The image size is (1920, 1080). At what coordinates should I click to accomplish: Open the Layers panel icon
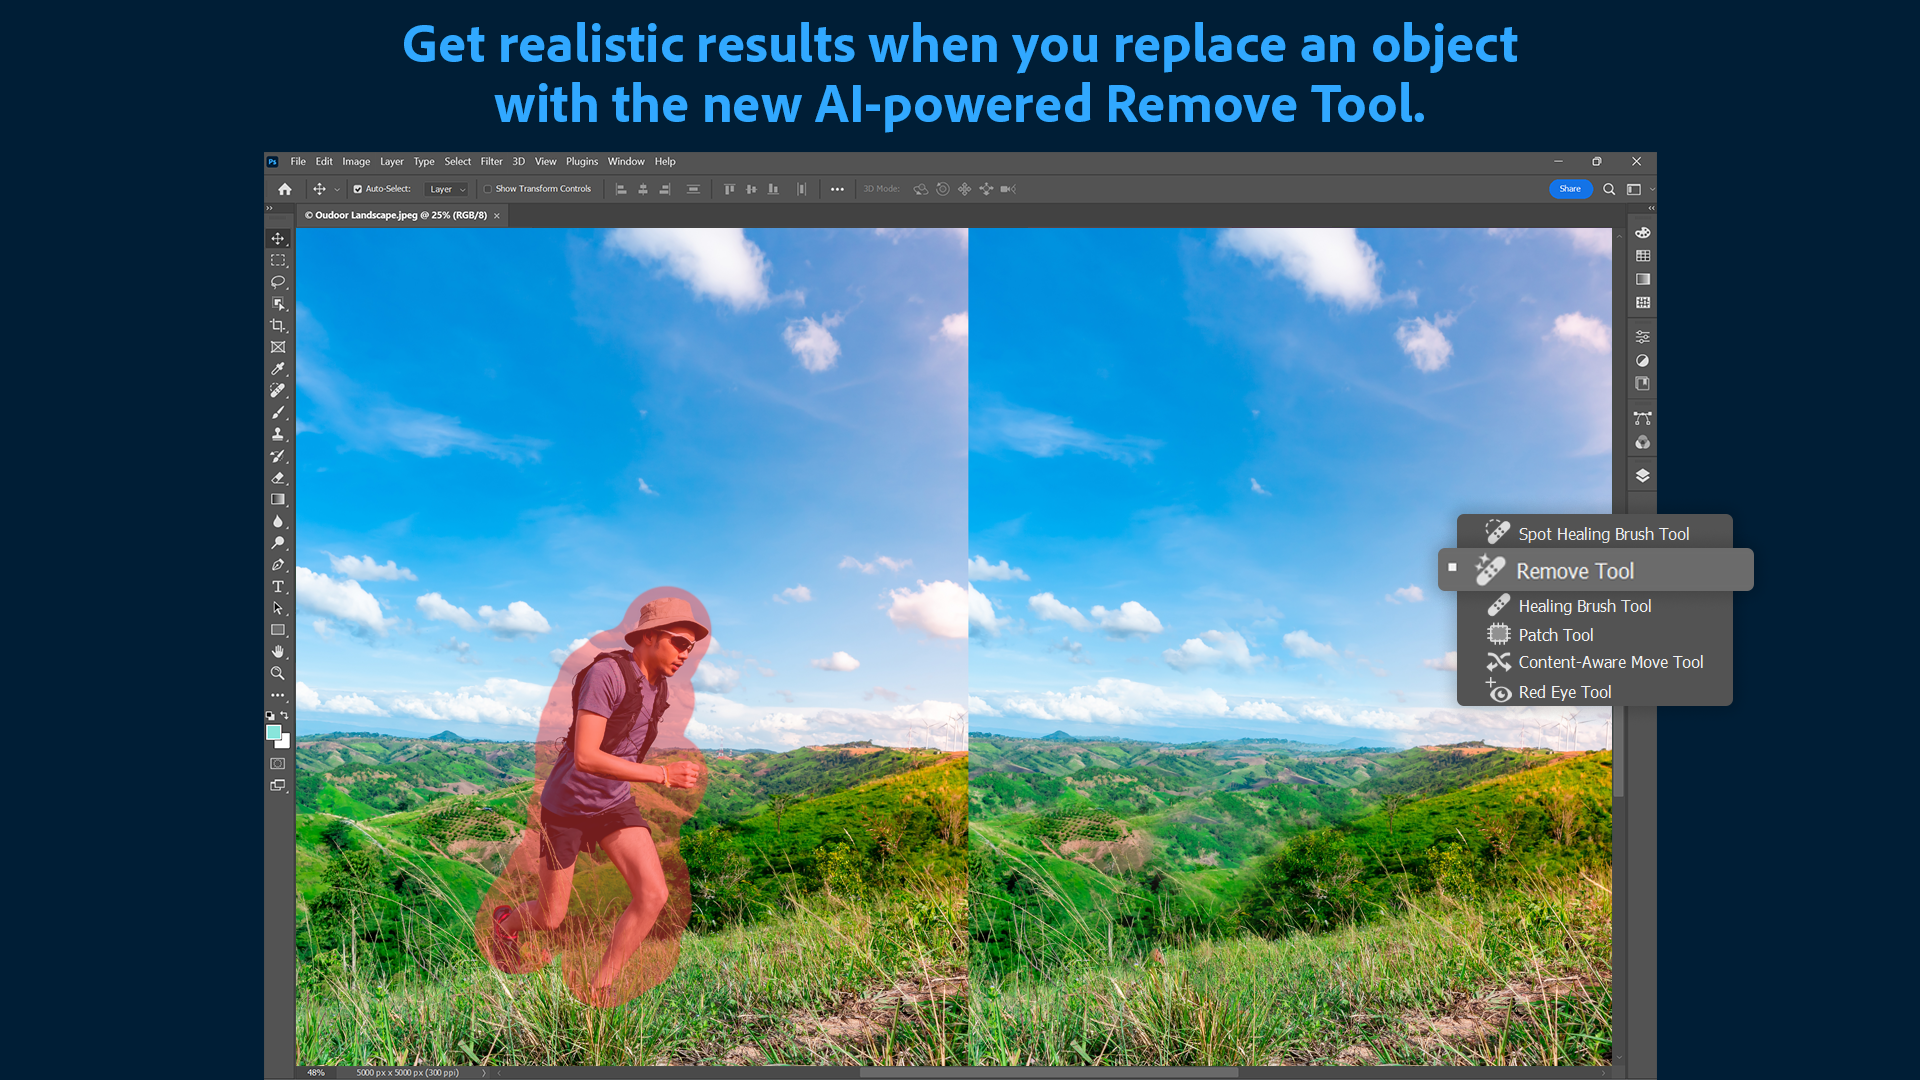click(x=1643, y=475)
